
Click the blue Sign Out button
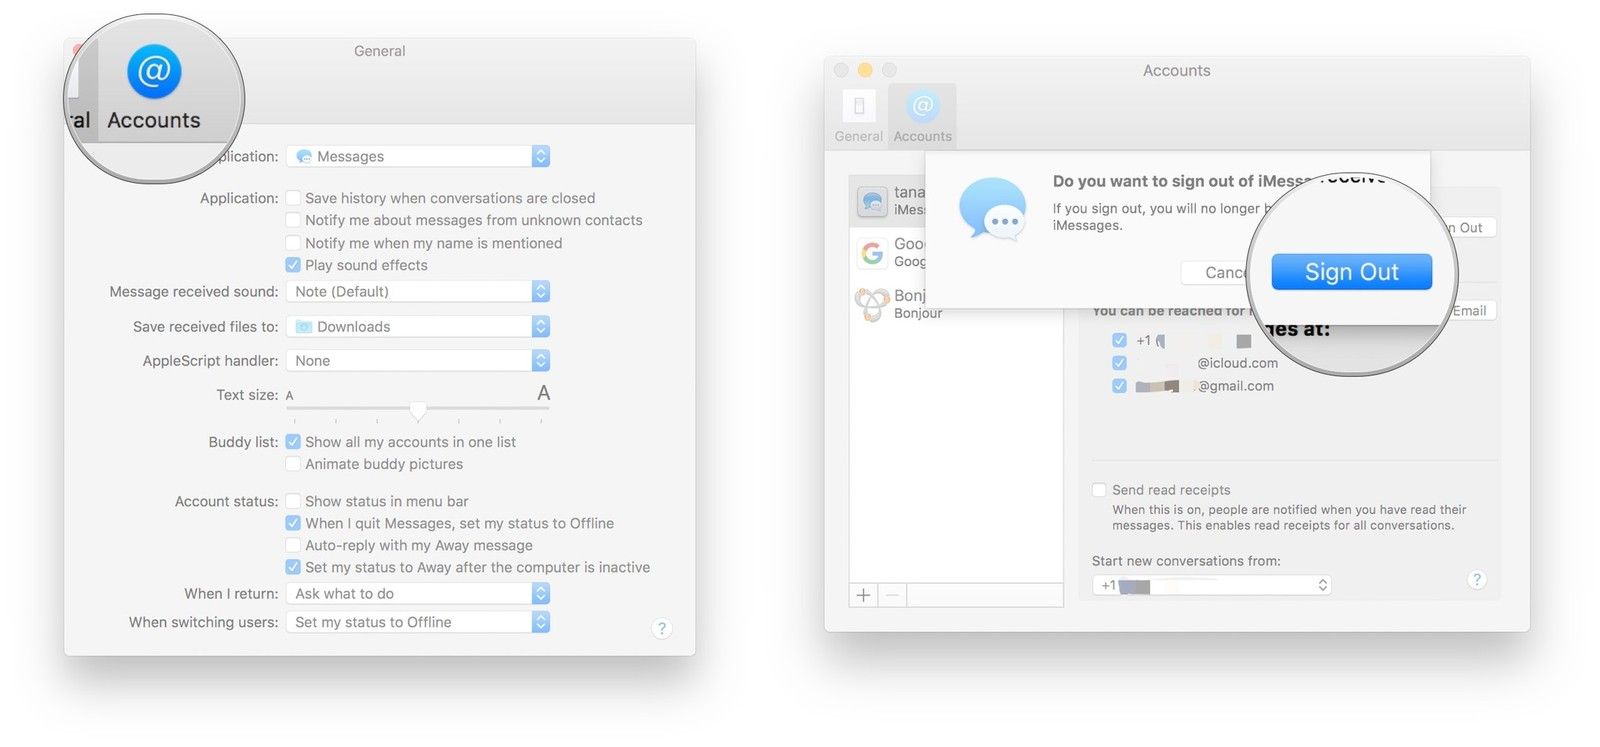pos(1351,272)
